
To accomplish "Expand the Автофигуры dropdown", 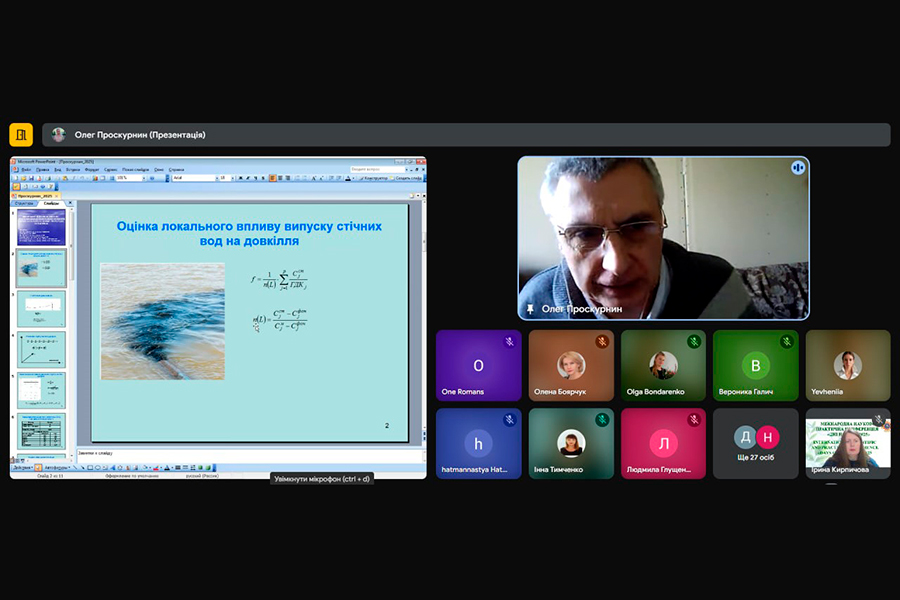I will pos(57,467).
